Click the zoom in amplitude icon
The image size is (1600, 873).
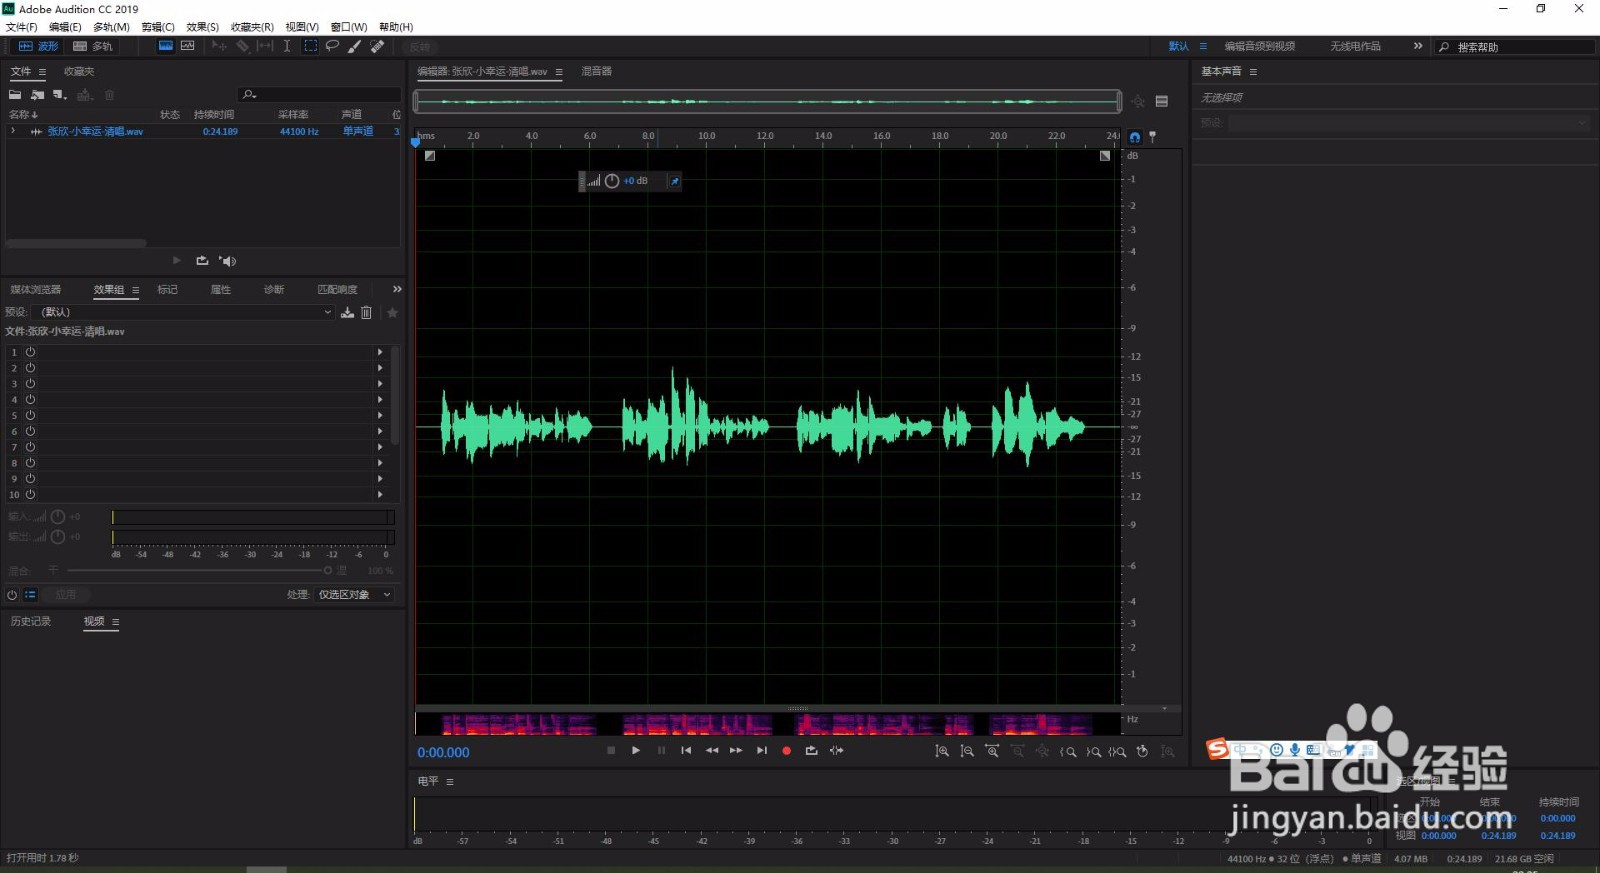(942, 751)
